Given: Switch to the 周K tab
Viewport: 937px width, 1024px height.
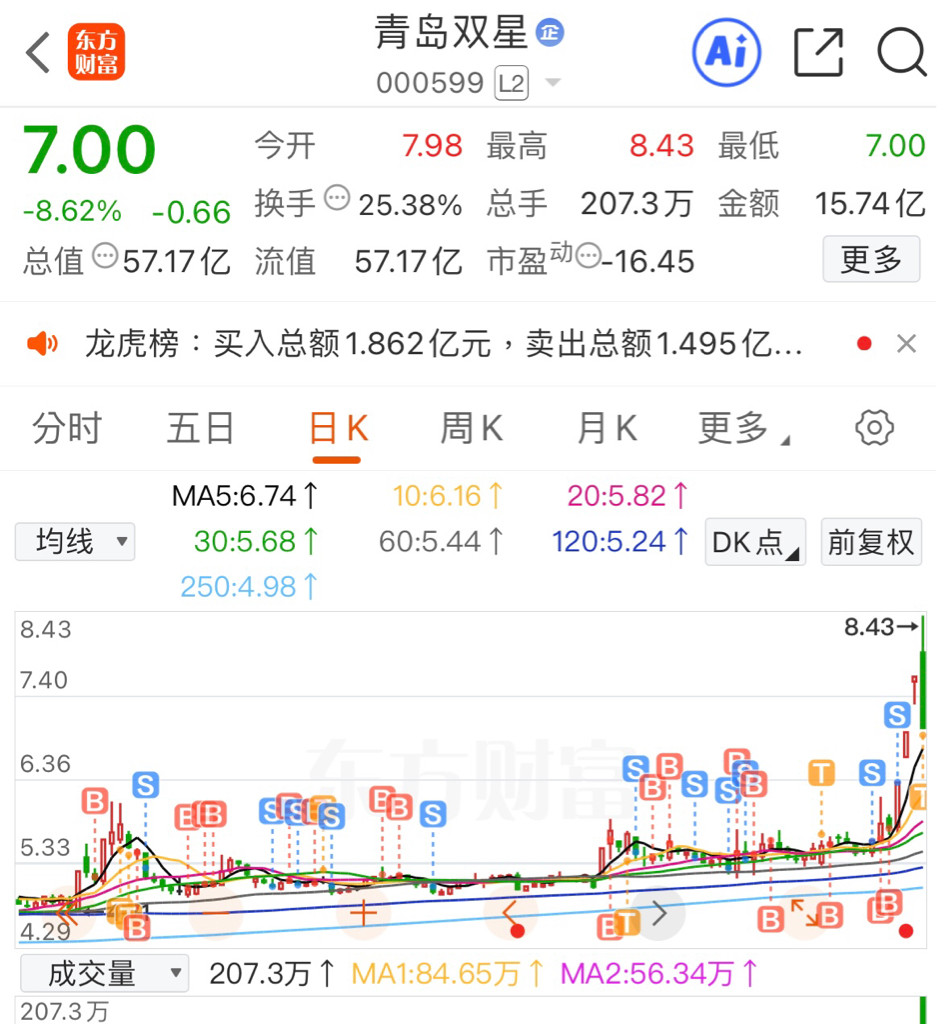Looking at the screenshot, I should click(471, 428).
